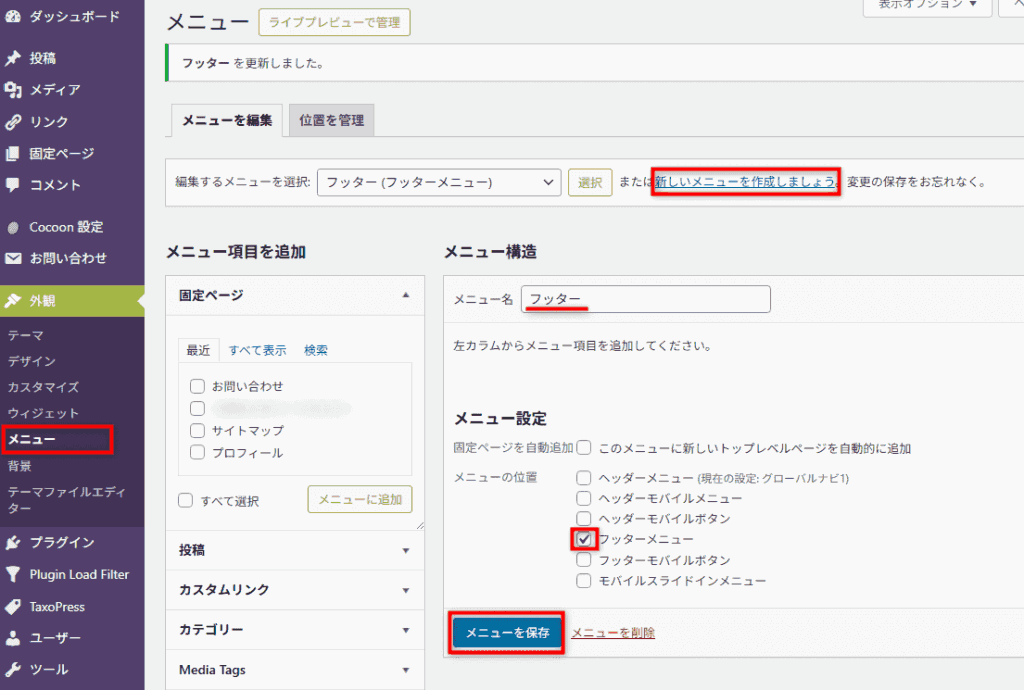The width and height of the screenshot is (1024, 690).
Task: Click the メニューを削除 link
Action: pyautogui.click(x=612, y=633)
